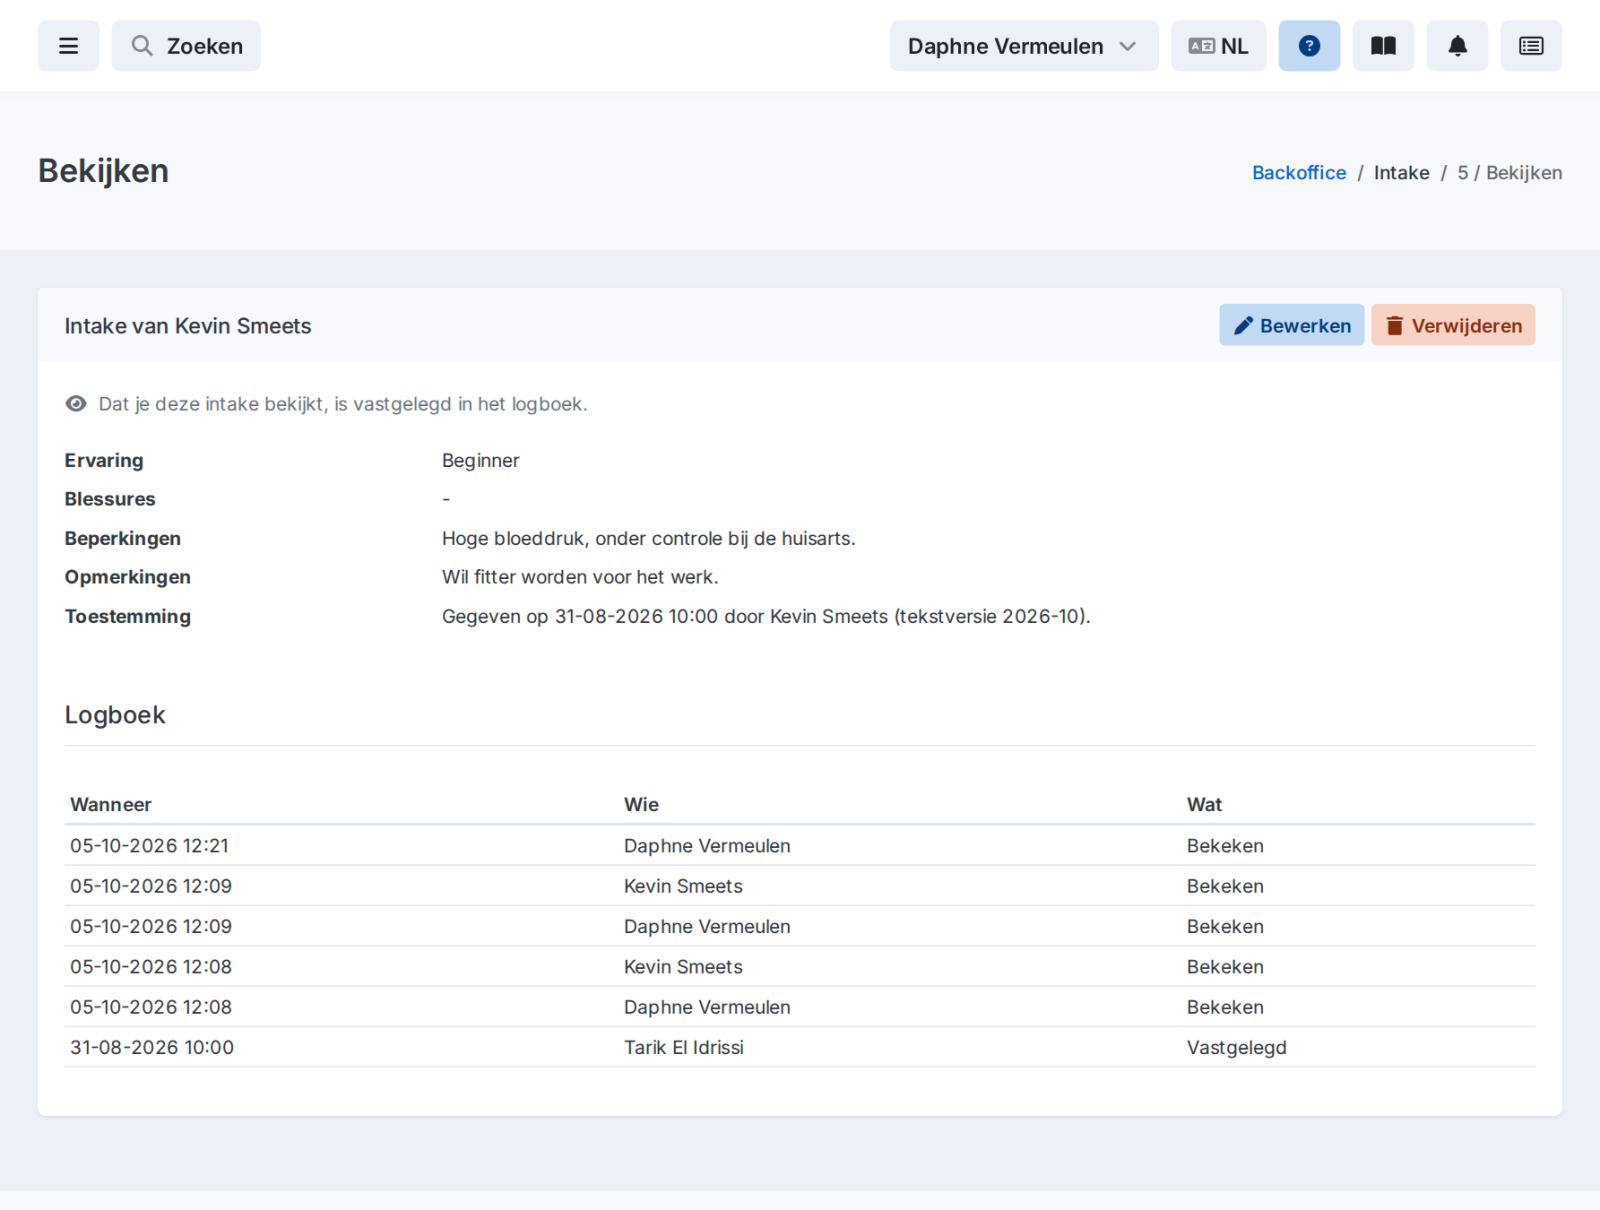The width and height of the screenshot is (1600, 1210).
Task: Click the 'Intake van Kevin Smeets' card title
Action: pyautogui.click(x=188, y=326)
